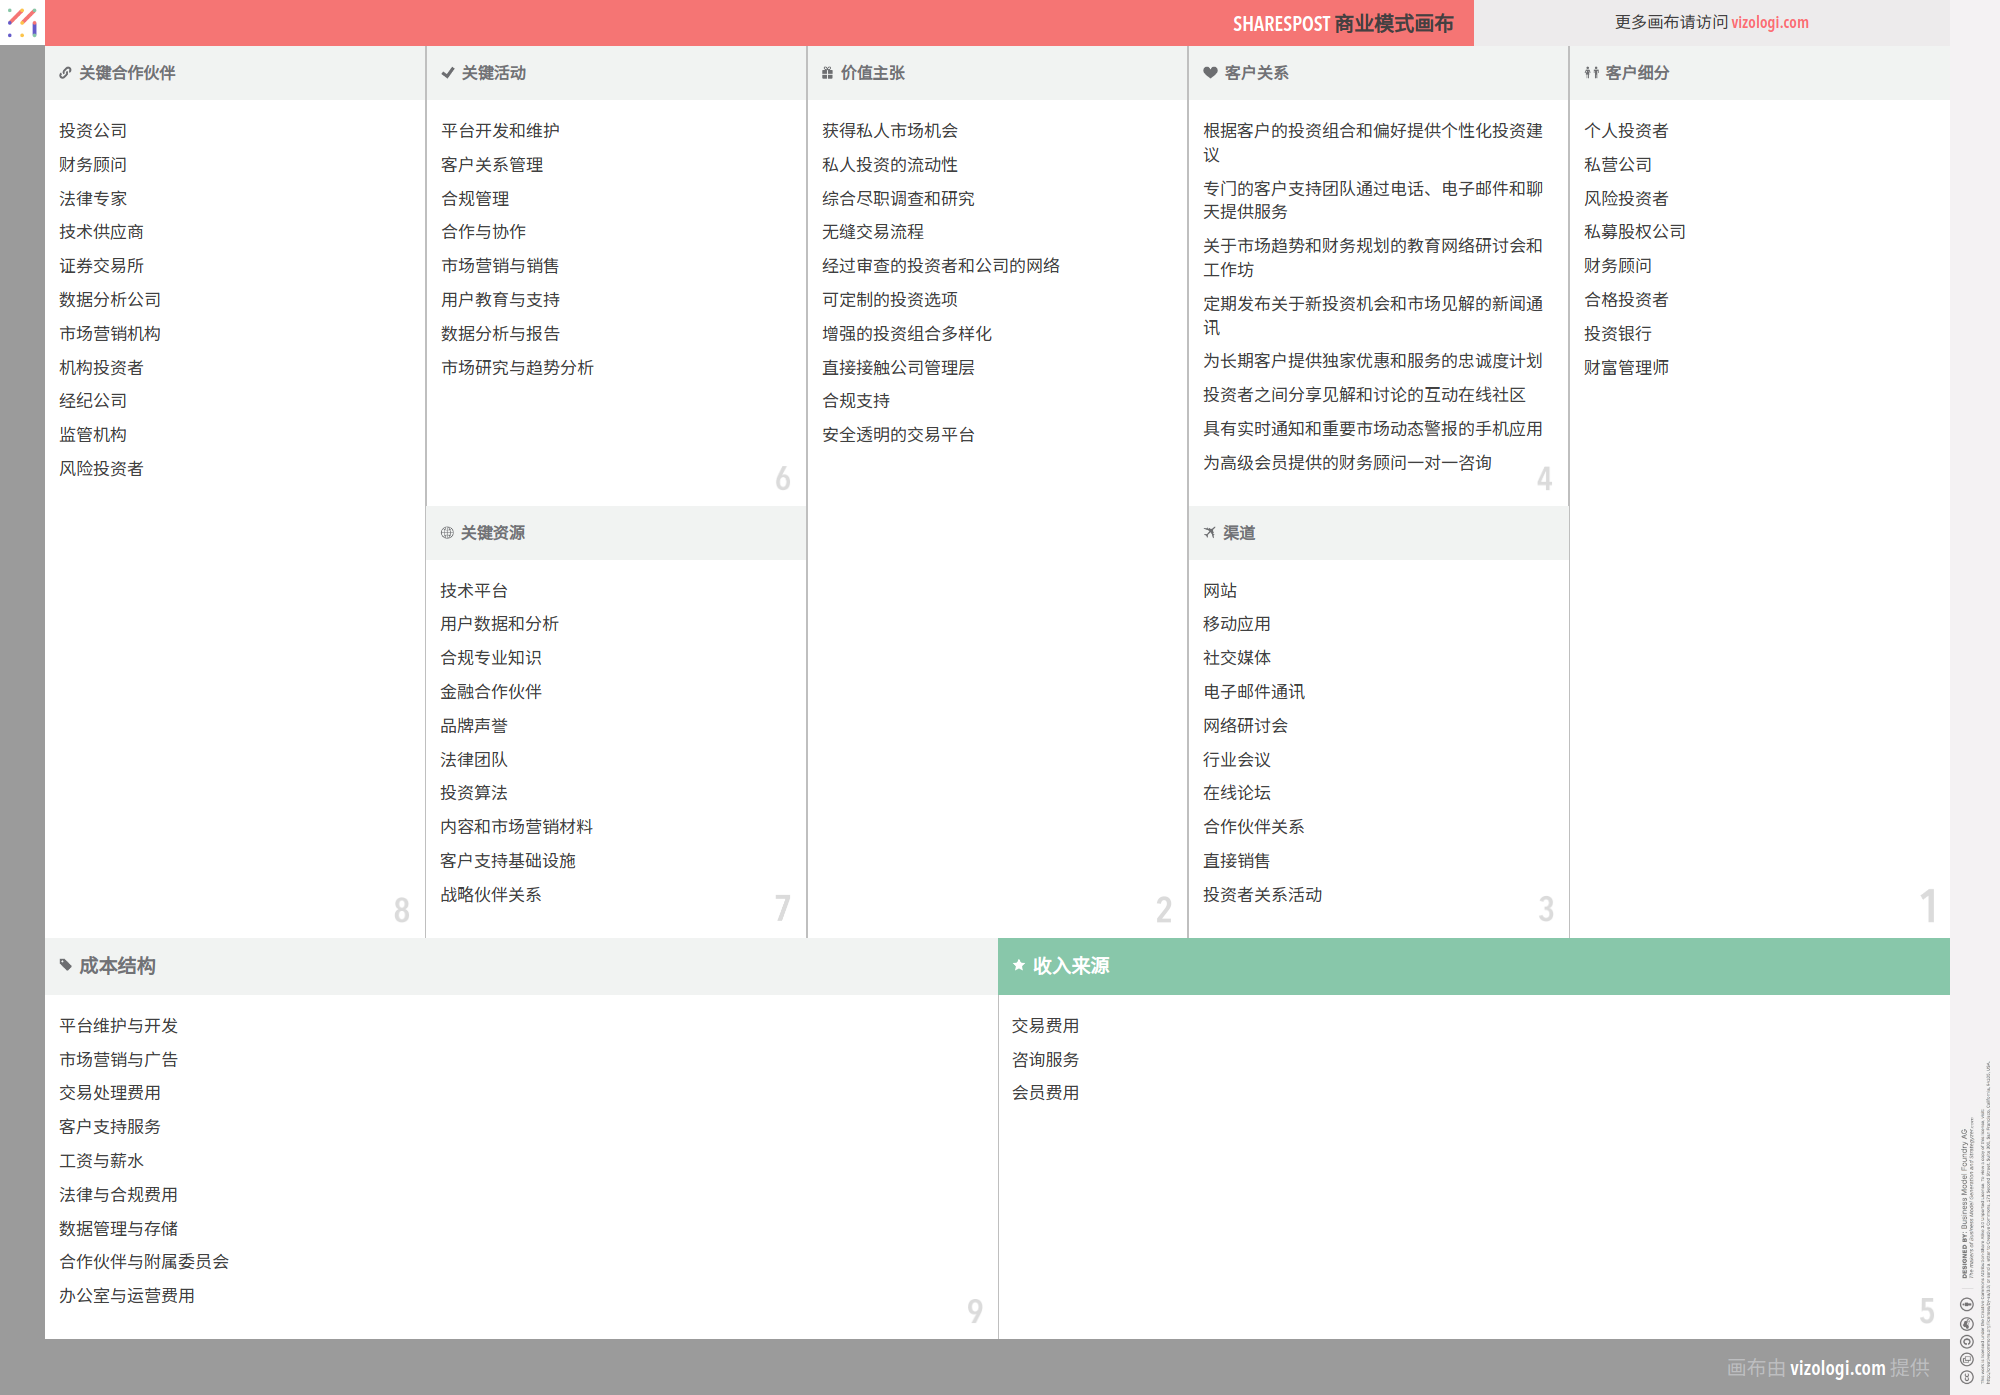Click the people icon beside 客户细分
Screen dimensions: 2000x1395
point(1591,73)
